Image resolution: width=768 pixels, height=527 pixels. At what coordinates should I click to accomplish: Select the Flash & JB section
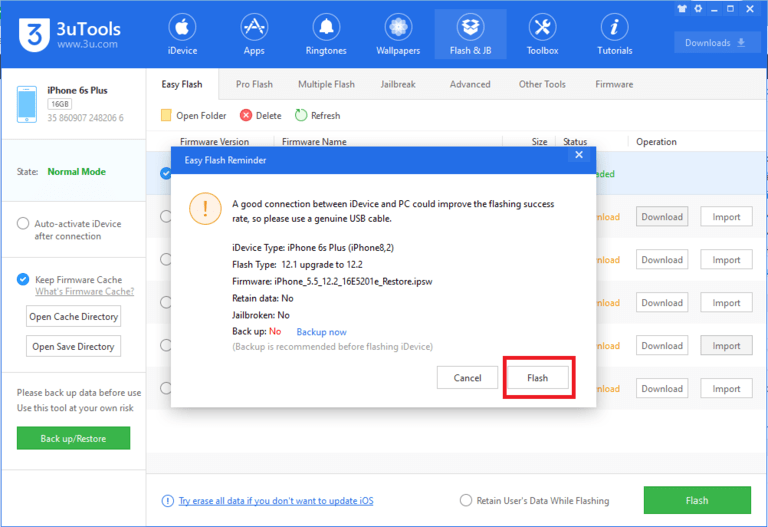pos(470,35)
